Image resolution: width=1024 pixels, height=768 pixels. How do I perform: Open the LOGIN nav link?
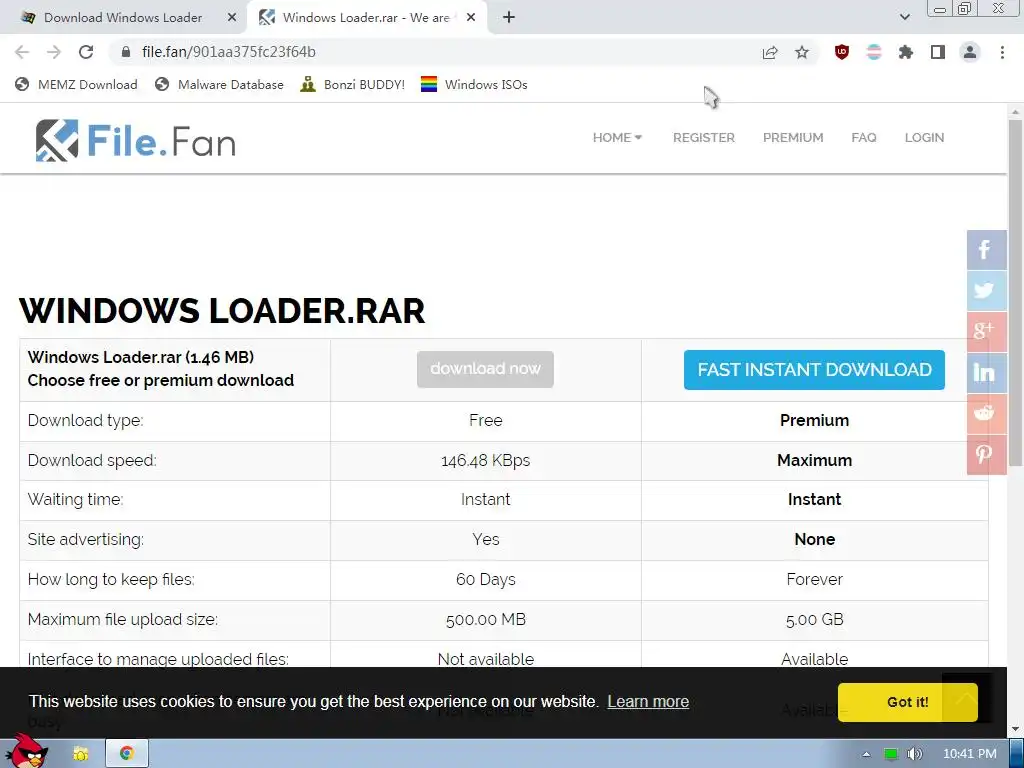(x=924, y=138)
